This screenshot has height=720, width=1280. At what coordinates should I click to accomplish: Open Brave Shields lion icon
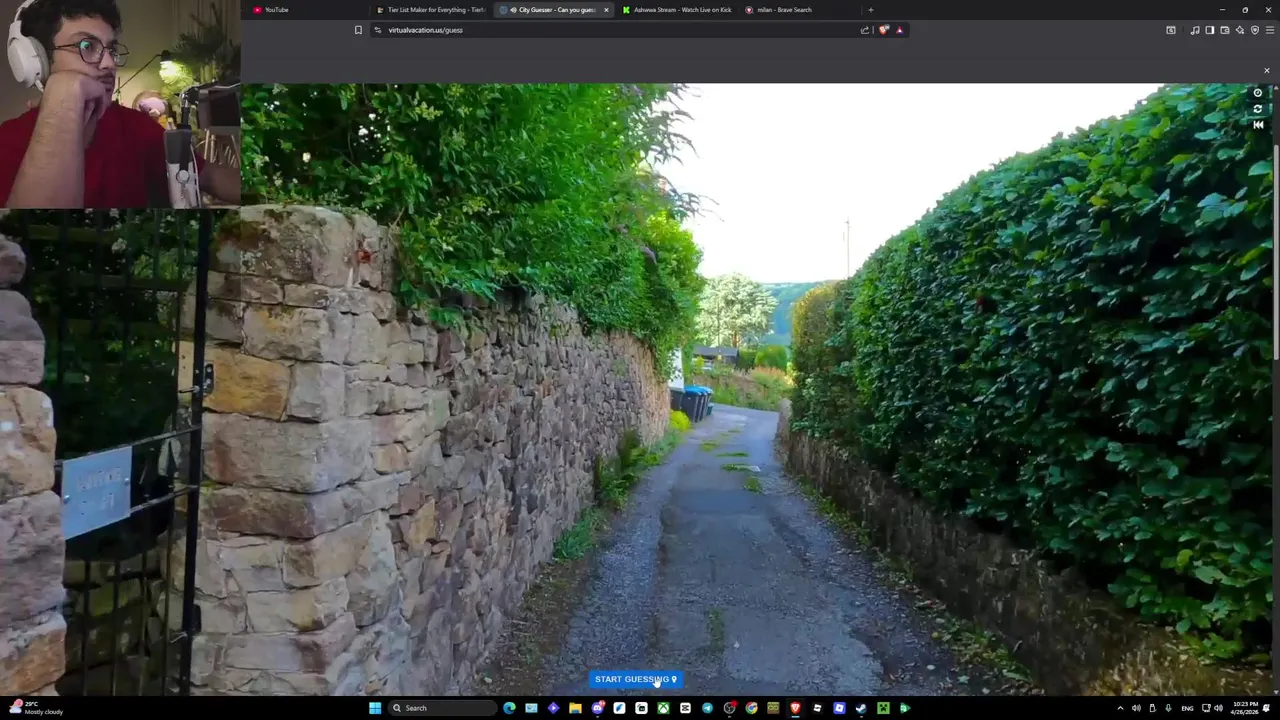[x=883, y=30]
